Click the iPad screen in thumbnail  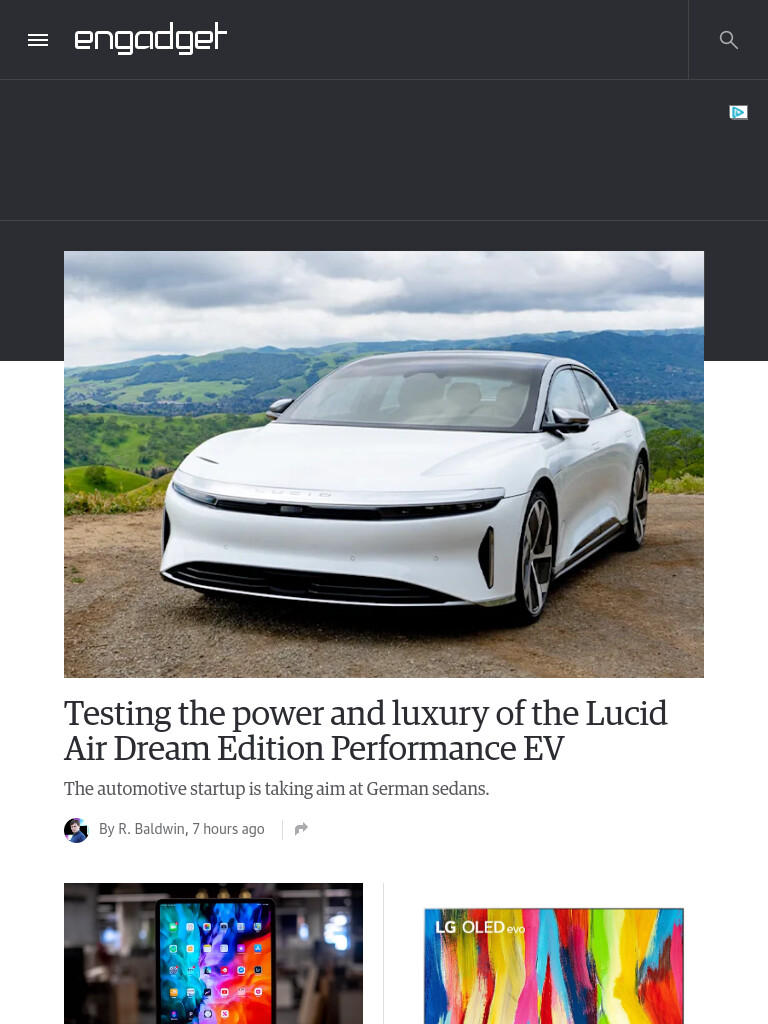tap(215, 961)
